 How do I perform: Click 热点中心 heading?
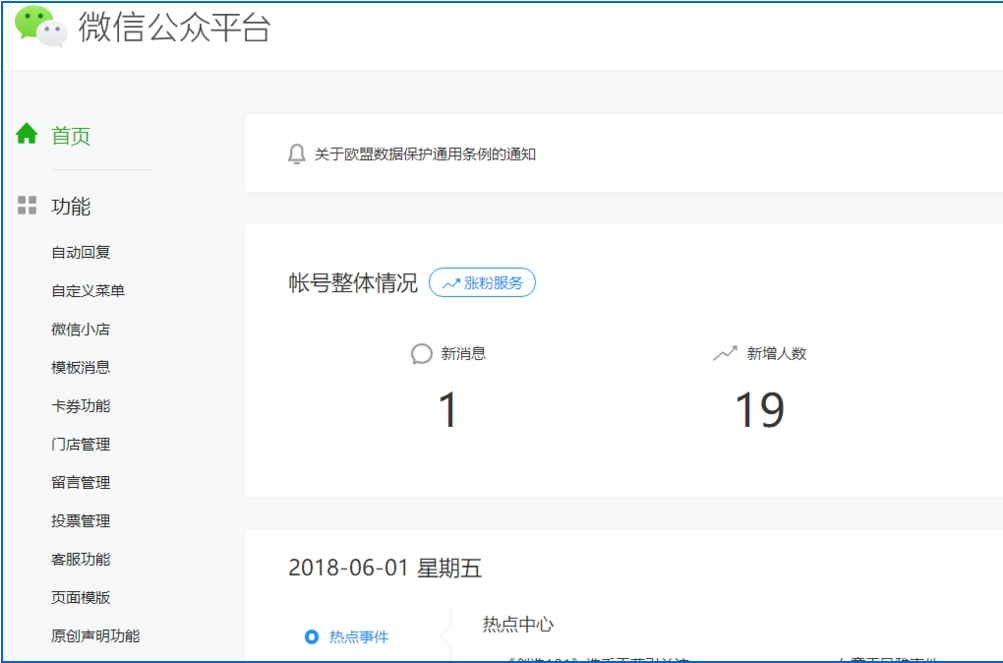pos(517,624)
